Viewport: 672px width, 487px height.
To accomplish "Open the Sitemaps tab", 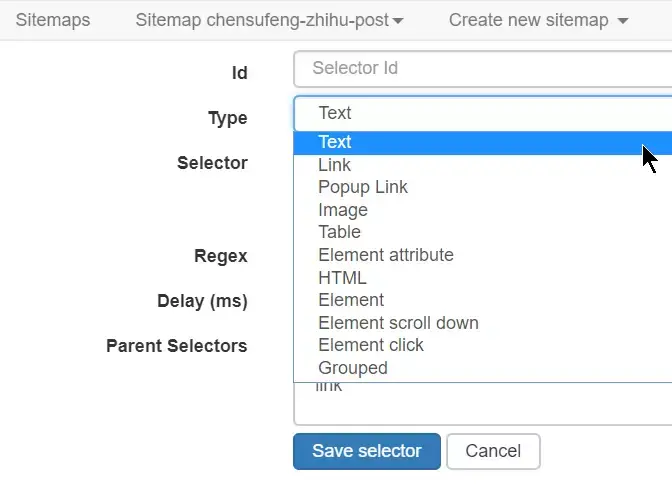I will tap(52, 20).
